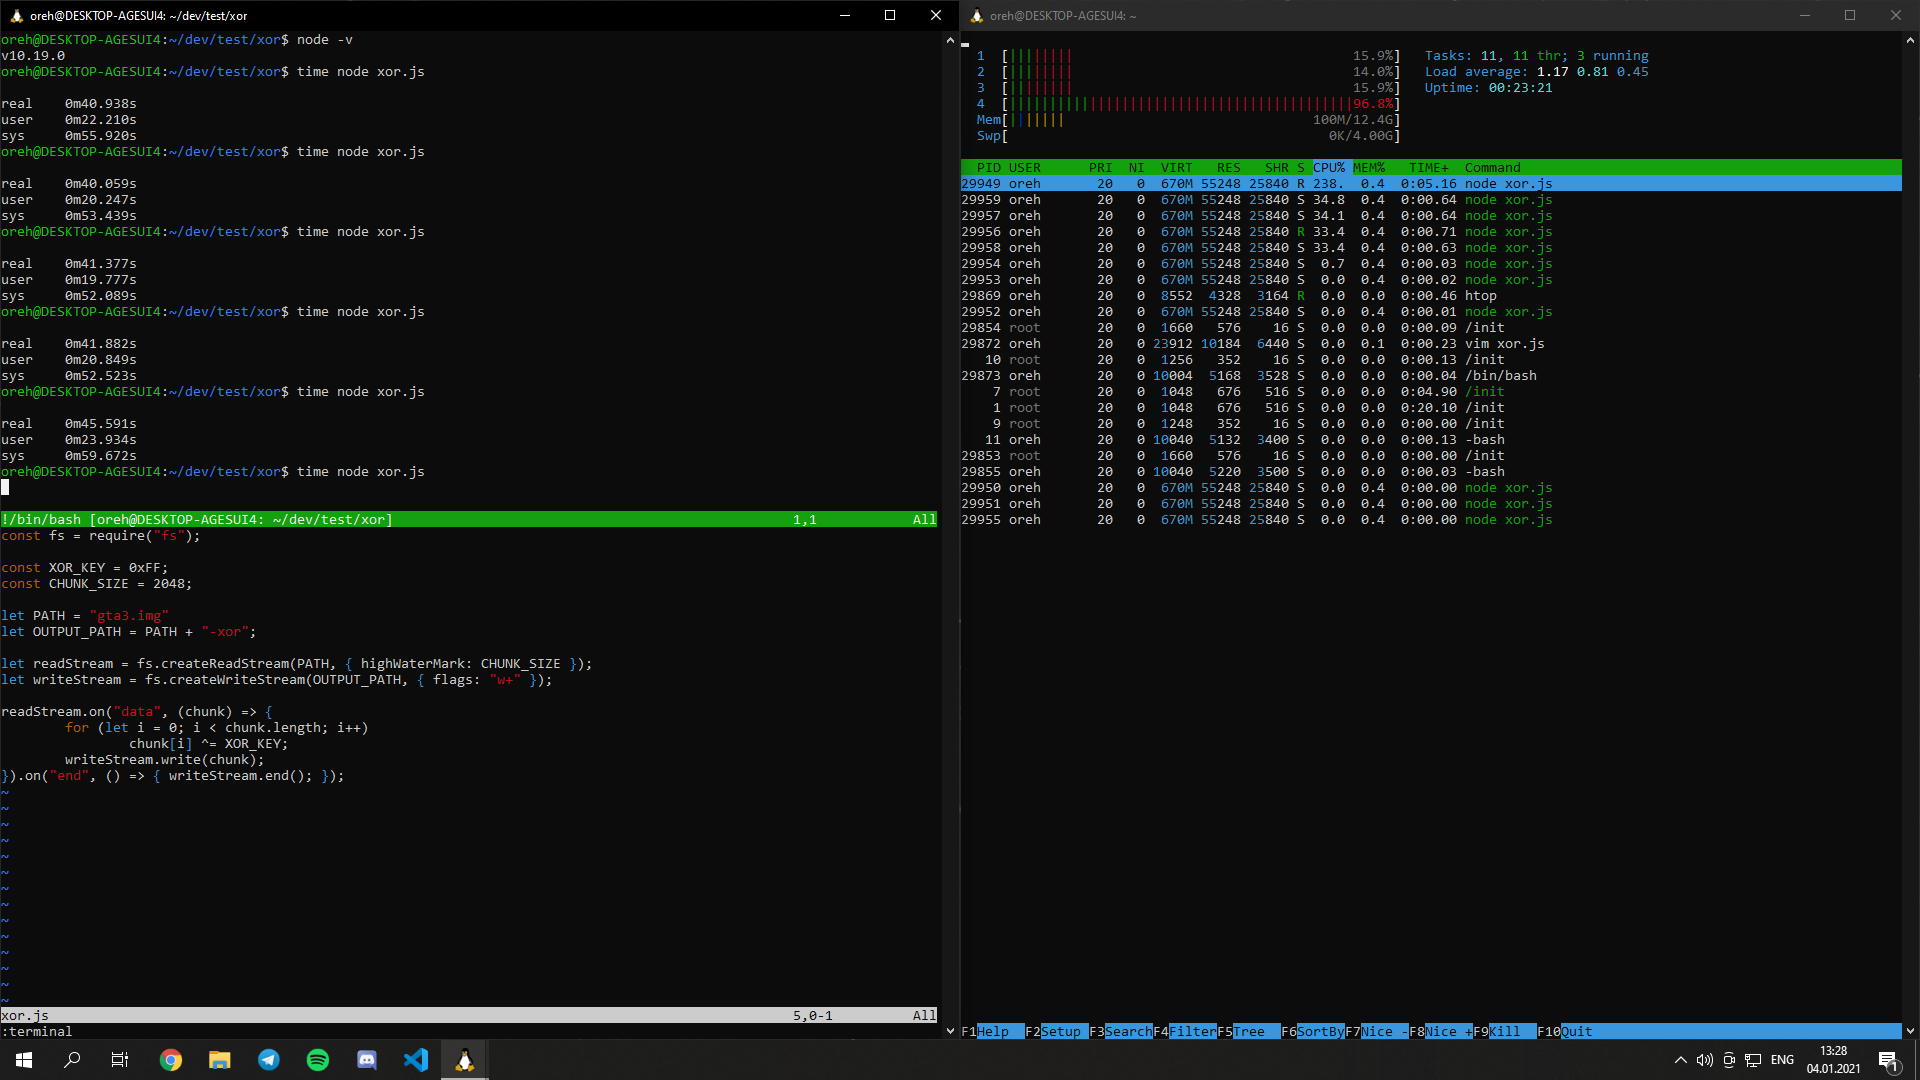Open Google Chrome from the taskbar

pyautogui.click(x=171, y=1060)
